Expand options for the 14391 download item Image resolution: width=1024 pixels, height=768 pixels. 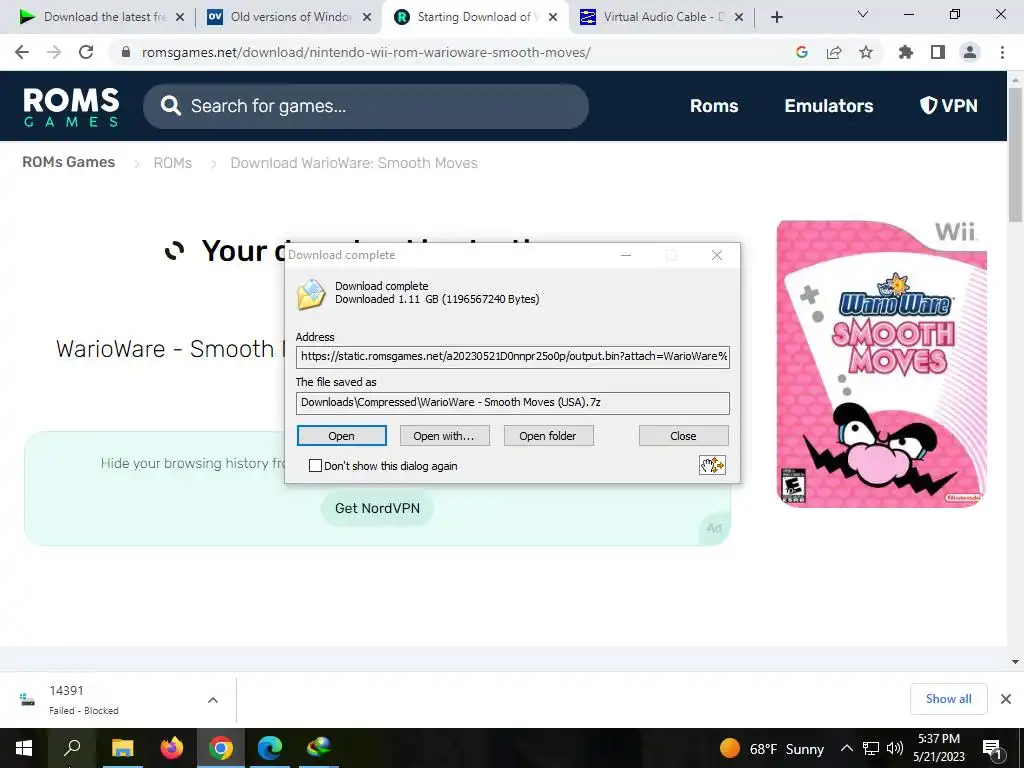(213, 700)
